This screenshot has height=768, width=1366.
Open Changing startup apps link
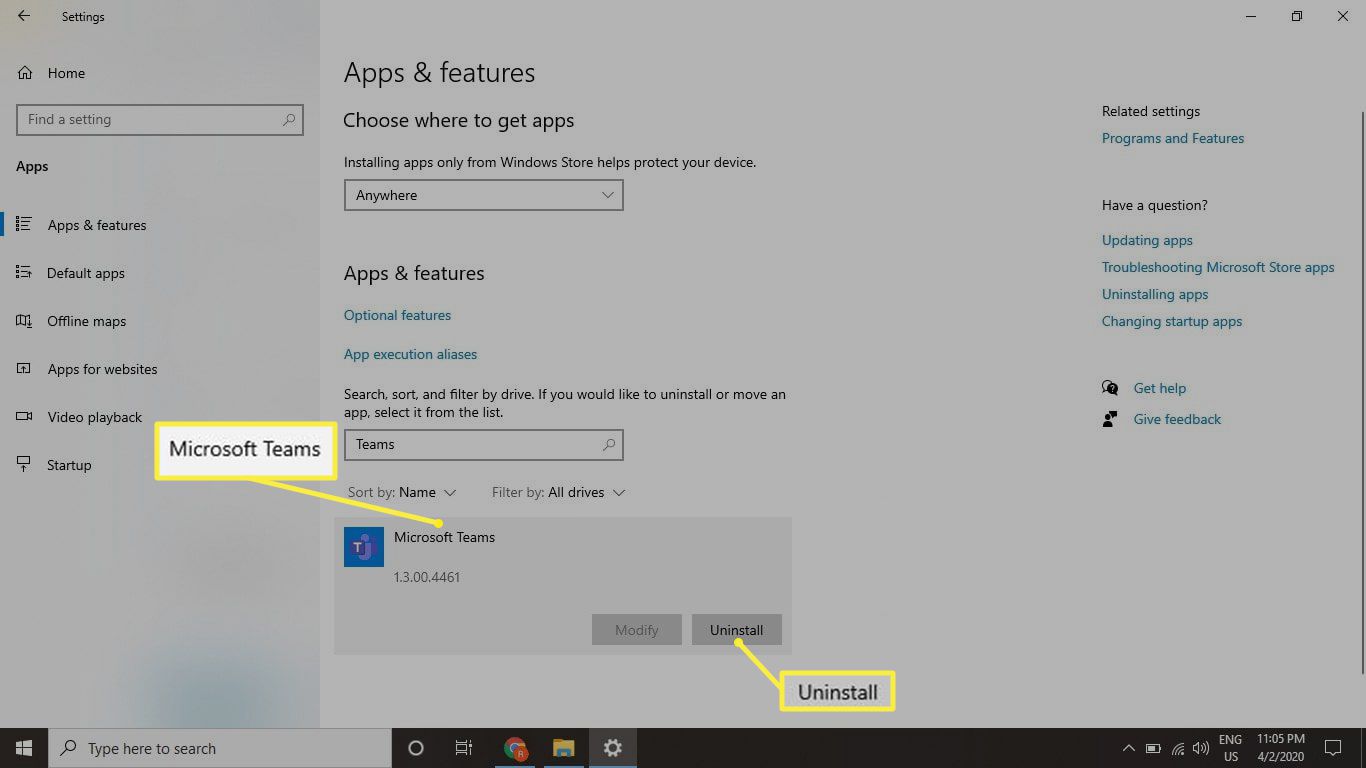(x=1172, y=321)
